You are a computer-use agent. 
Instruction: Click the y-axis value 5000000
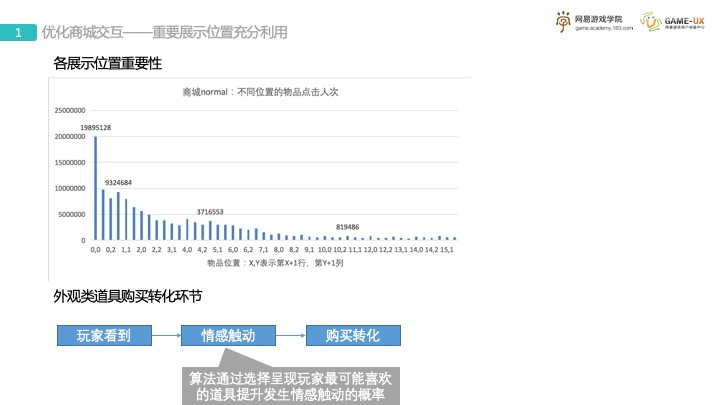[72, 214]
